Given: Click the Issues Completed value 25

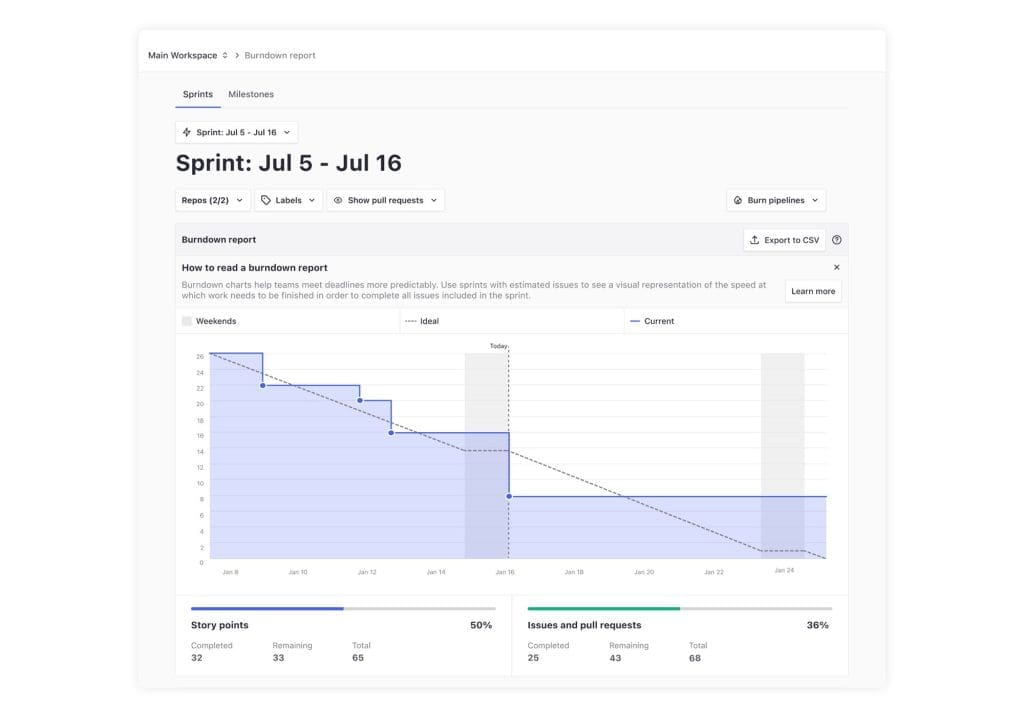Looking at the screenshot, I should (x=534, y=658).
